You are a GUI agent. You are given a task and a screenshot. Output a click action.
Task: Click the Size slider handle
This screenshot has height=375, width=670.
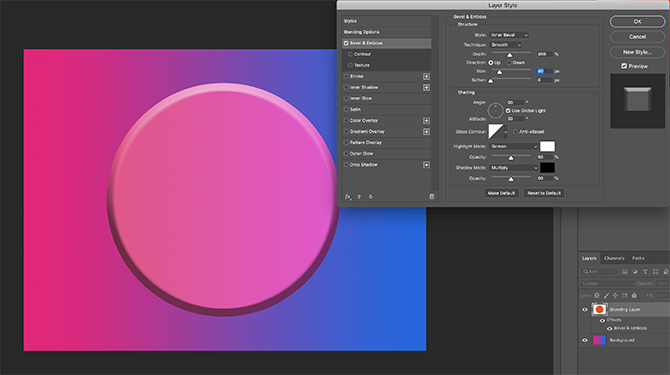(x=499, y=72)
